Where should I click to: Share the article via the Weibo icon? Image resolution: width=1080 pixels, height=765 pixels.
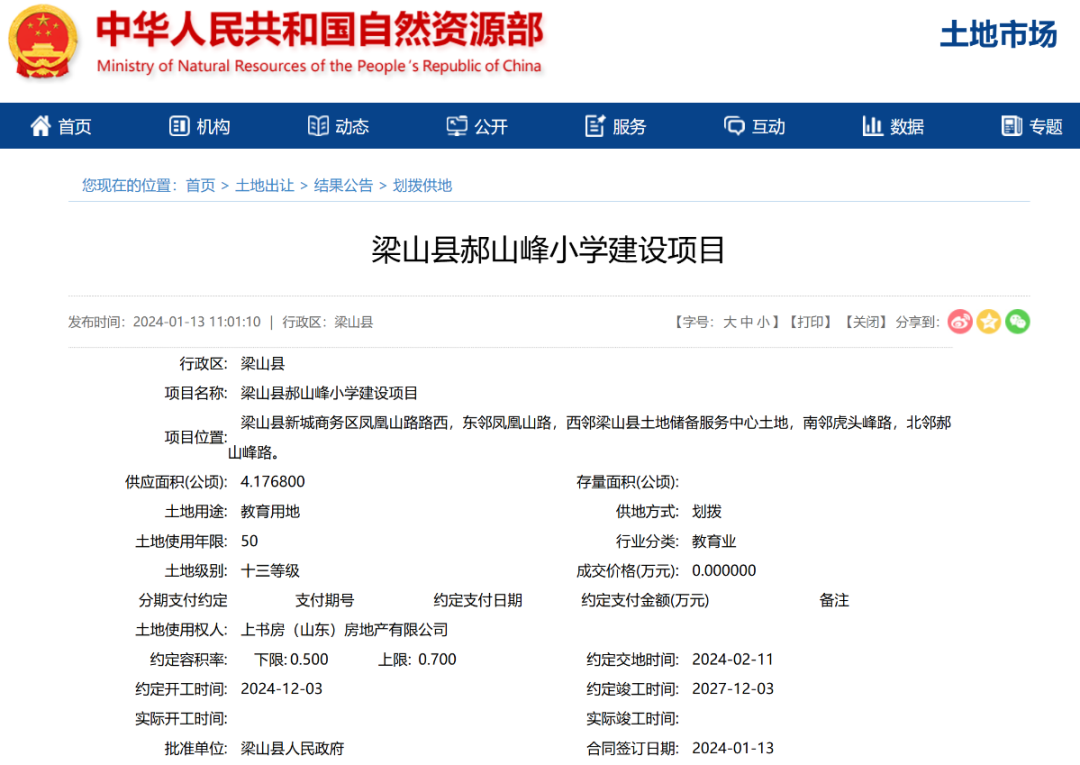click(960, 321)
